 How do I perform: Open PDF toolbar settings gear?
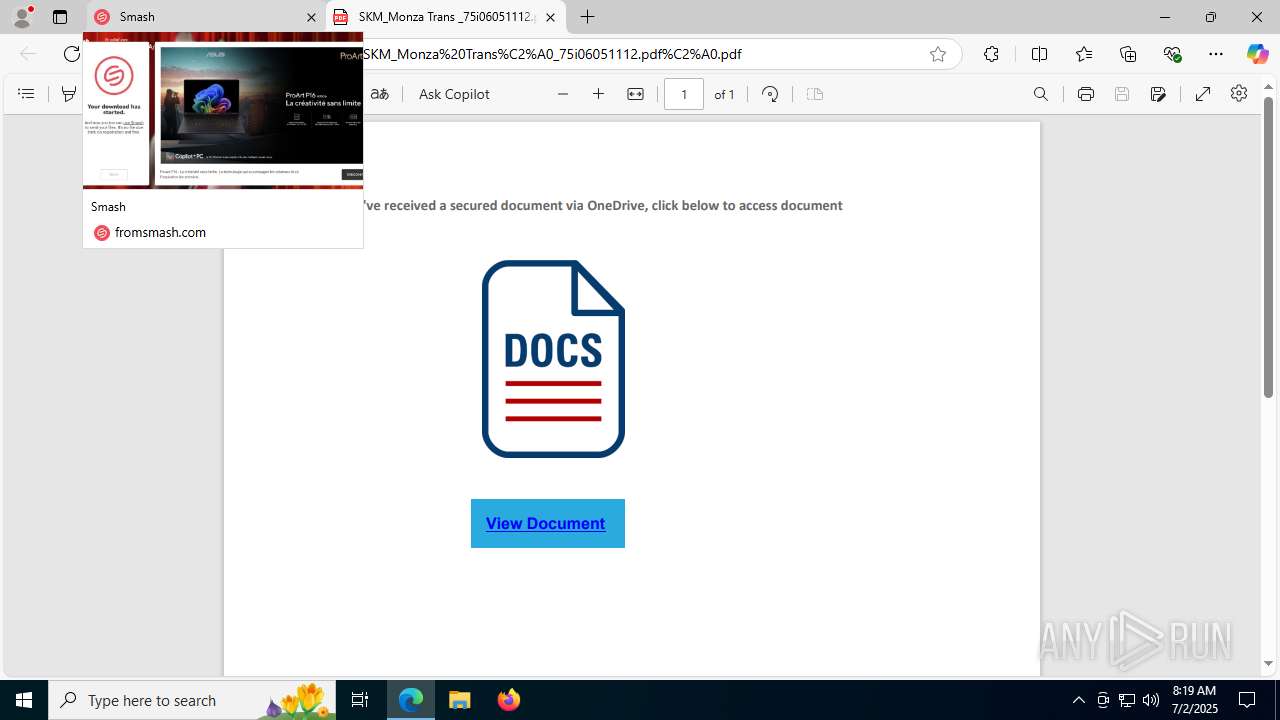[x=1239, y=93]
